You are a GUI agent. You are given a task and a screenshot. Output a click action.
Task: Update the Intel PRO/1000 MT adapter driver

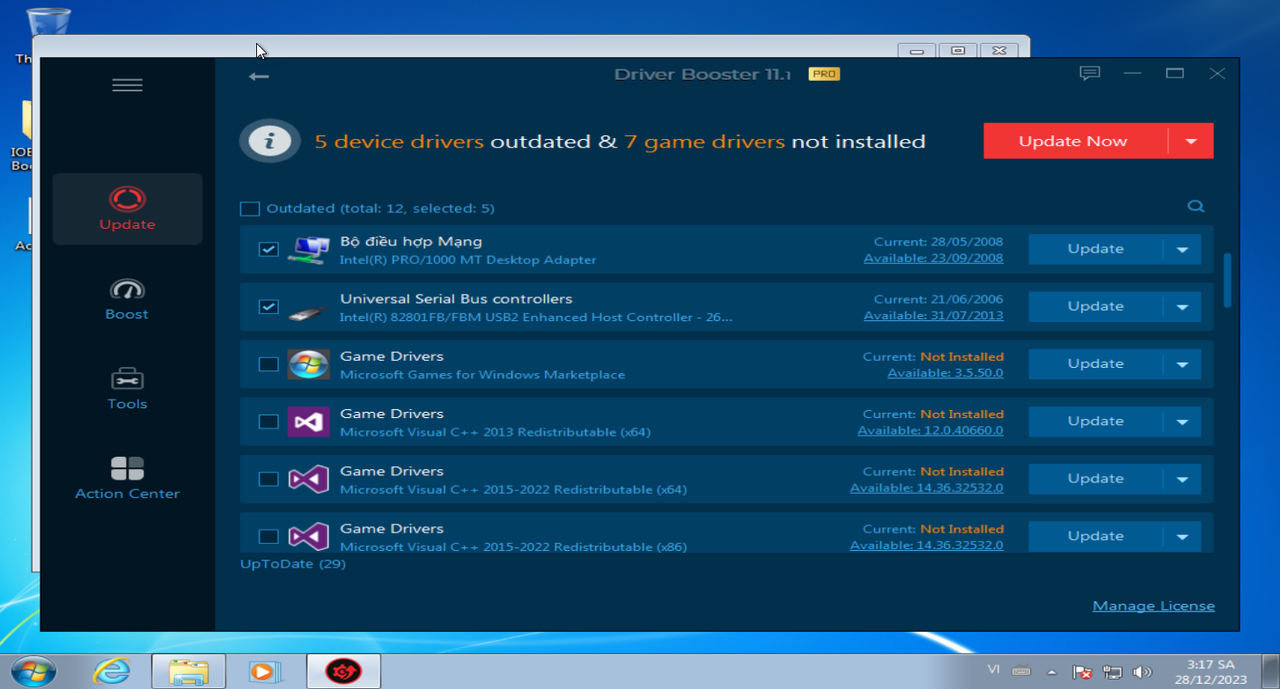click(x=1095, y=249)
